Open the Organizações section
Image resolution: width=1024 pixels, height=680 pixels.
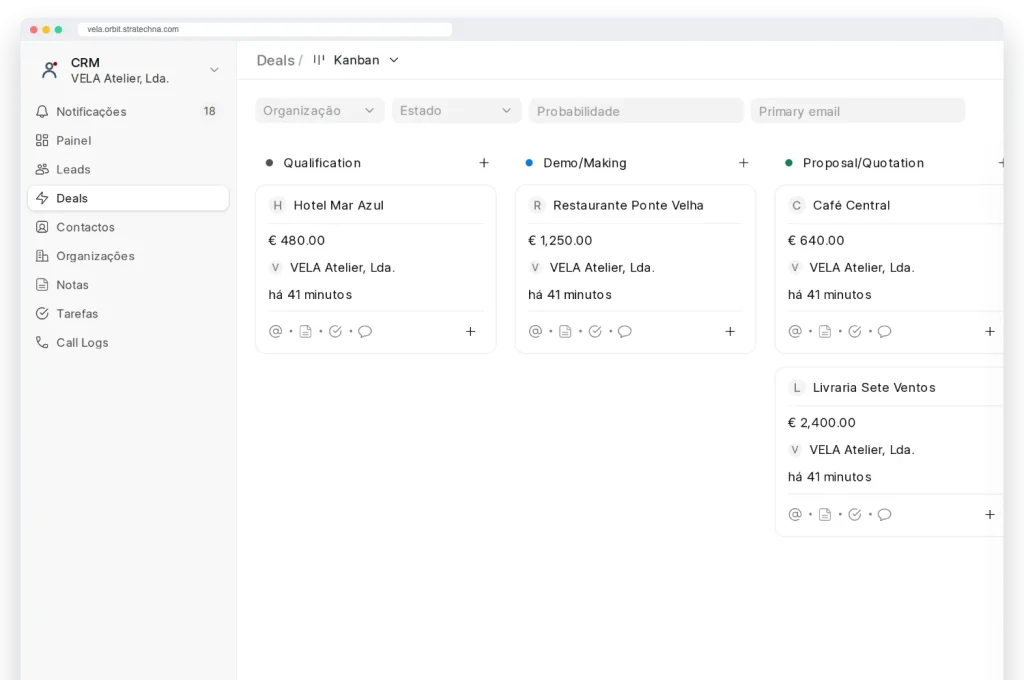tap(128, 256)
